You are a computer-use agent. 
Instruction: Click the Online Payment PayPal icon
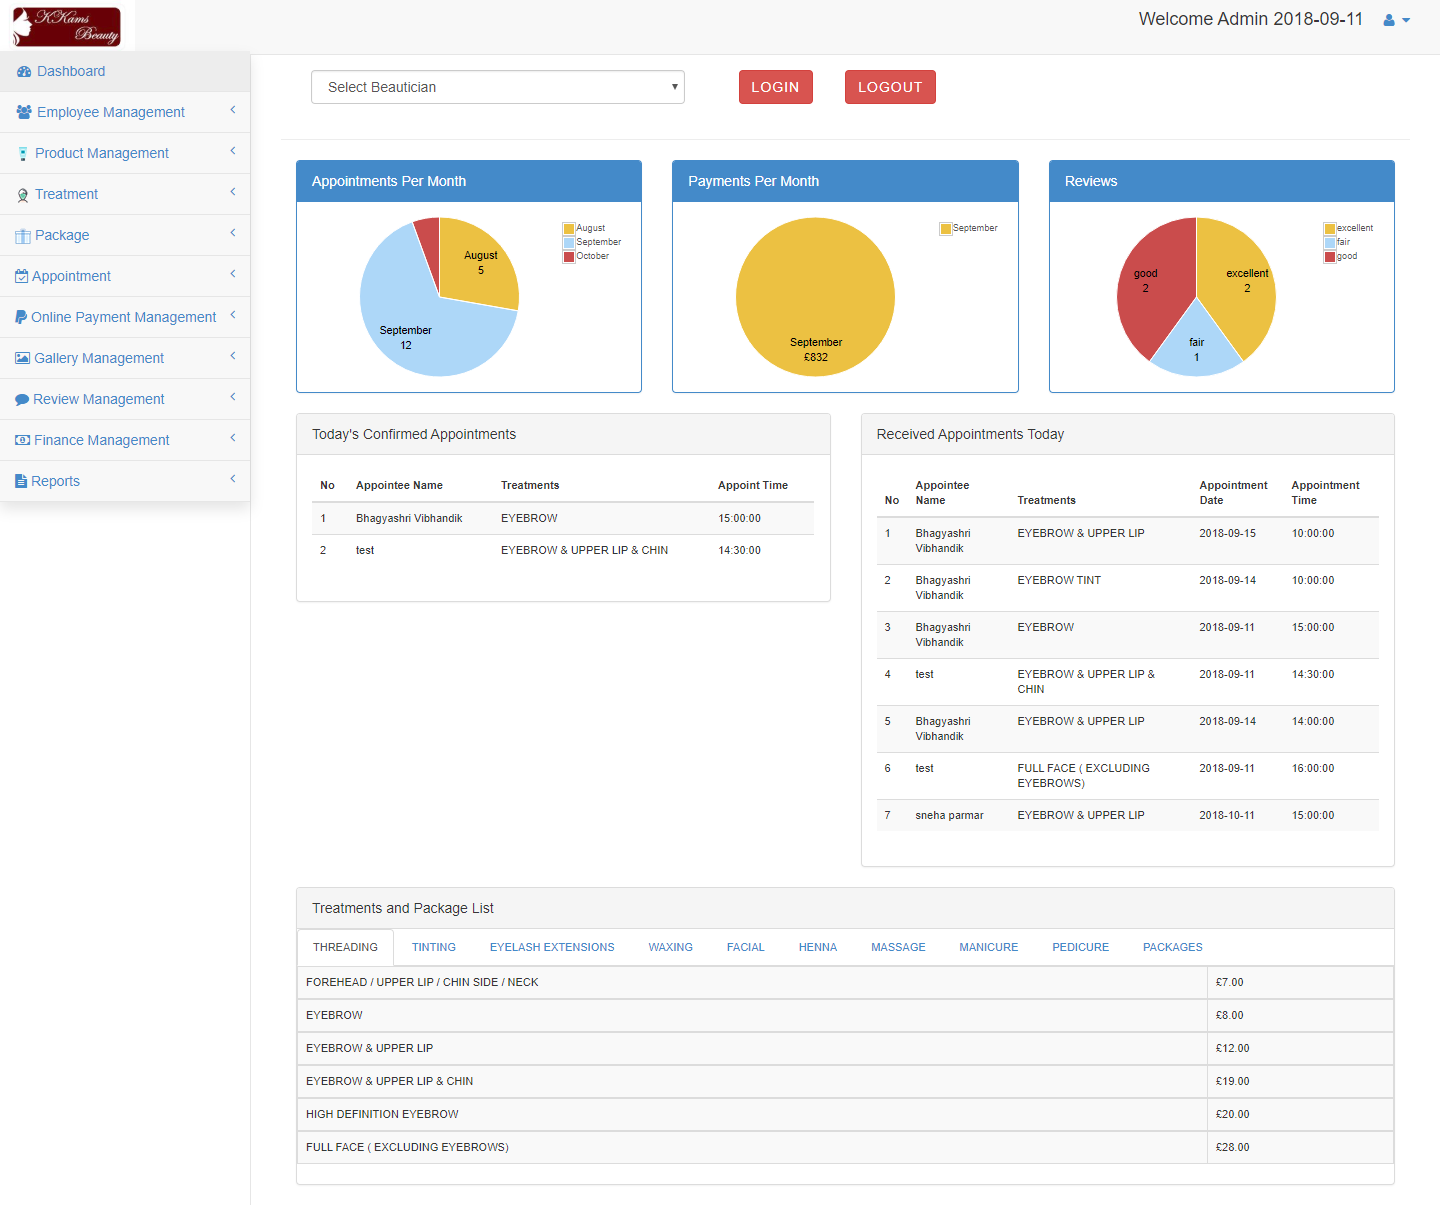(21, 317)
